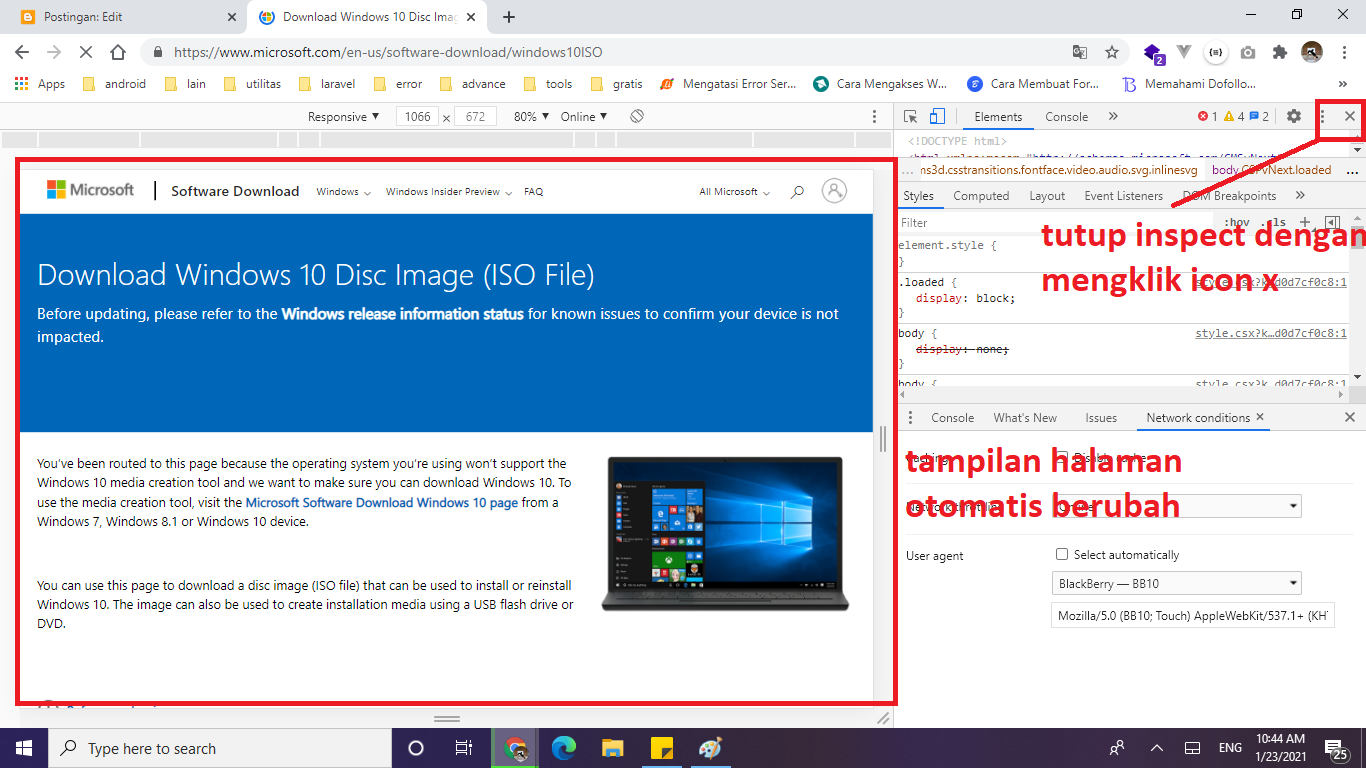Open the Online throttling dropdown
Image resolution: width=1366 pixels, height=768 pixels.
pyautogui.click(x=584, y=116)
